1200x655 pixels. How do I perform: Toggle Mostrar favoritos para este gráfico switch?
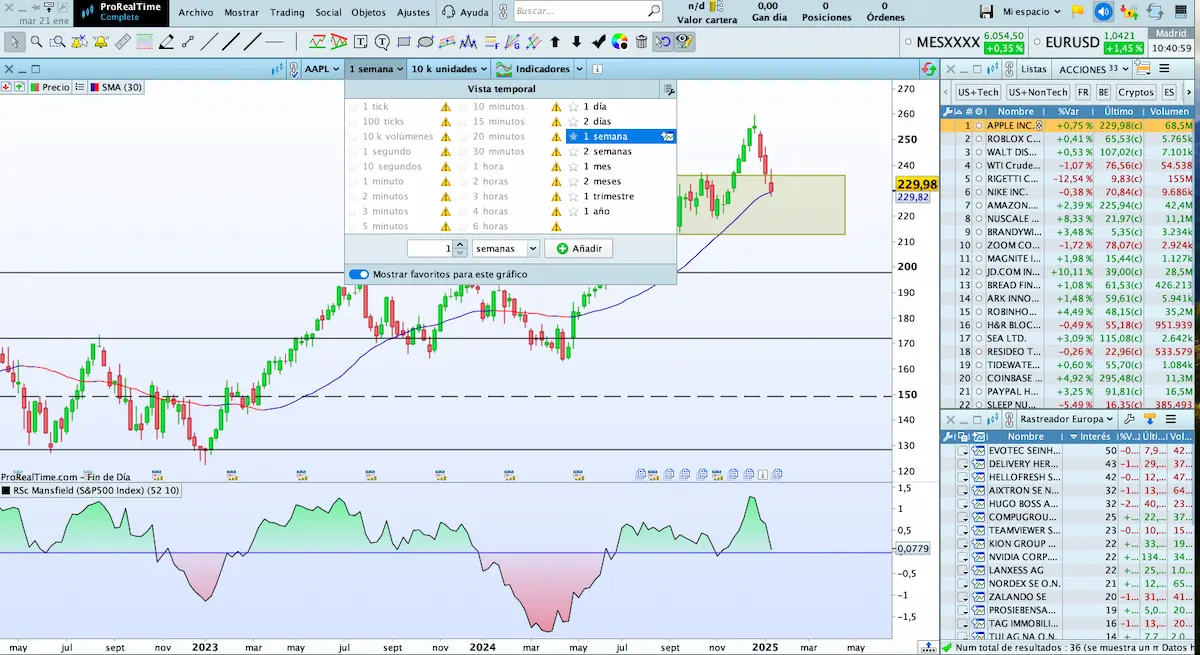click(359, 274)
